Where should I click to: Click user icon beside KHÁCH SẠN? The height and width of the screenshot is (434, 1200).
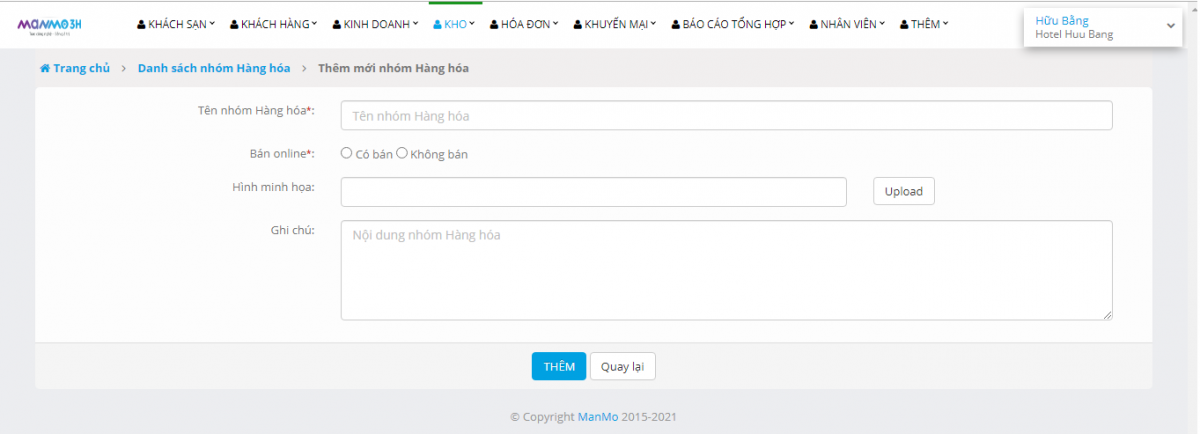click(x=141, y=25)
